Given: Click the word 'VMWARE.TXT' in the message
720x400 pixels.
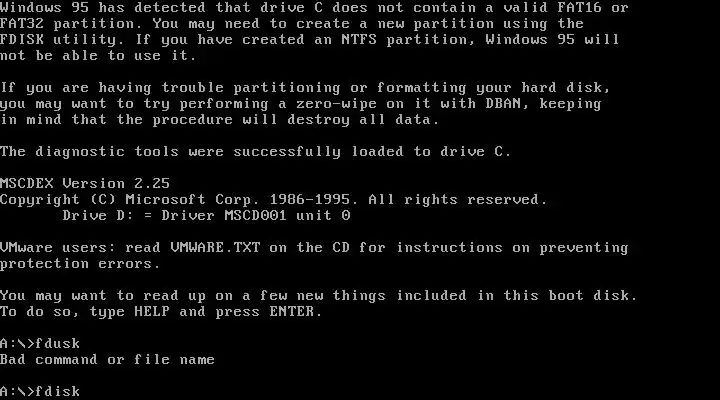Looking at the screenshot, I should [215, 248].
